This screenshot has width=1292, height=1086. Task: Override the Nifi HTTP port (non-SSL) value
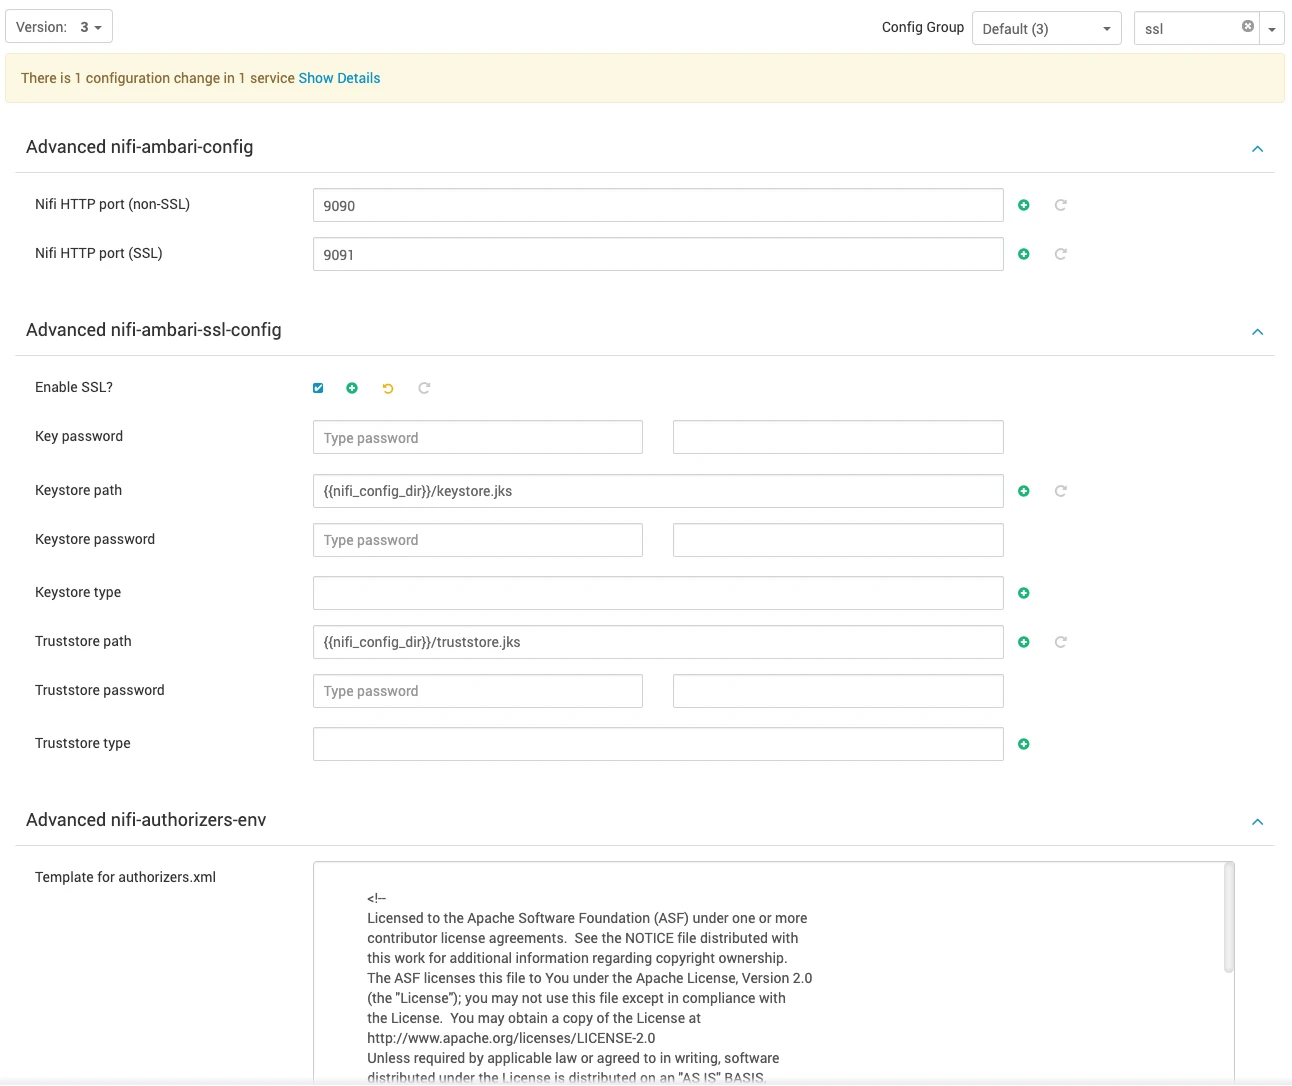[x=1023, y=205]
